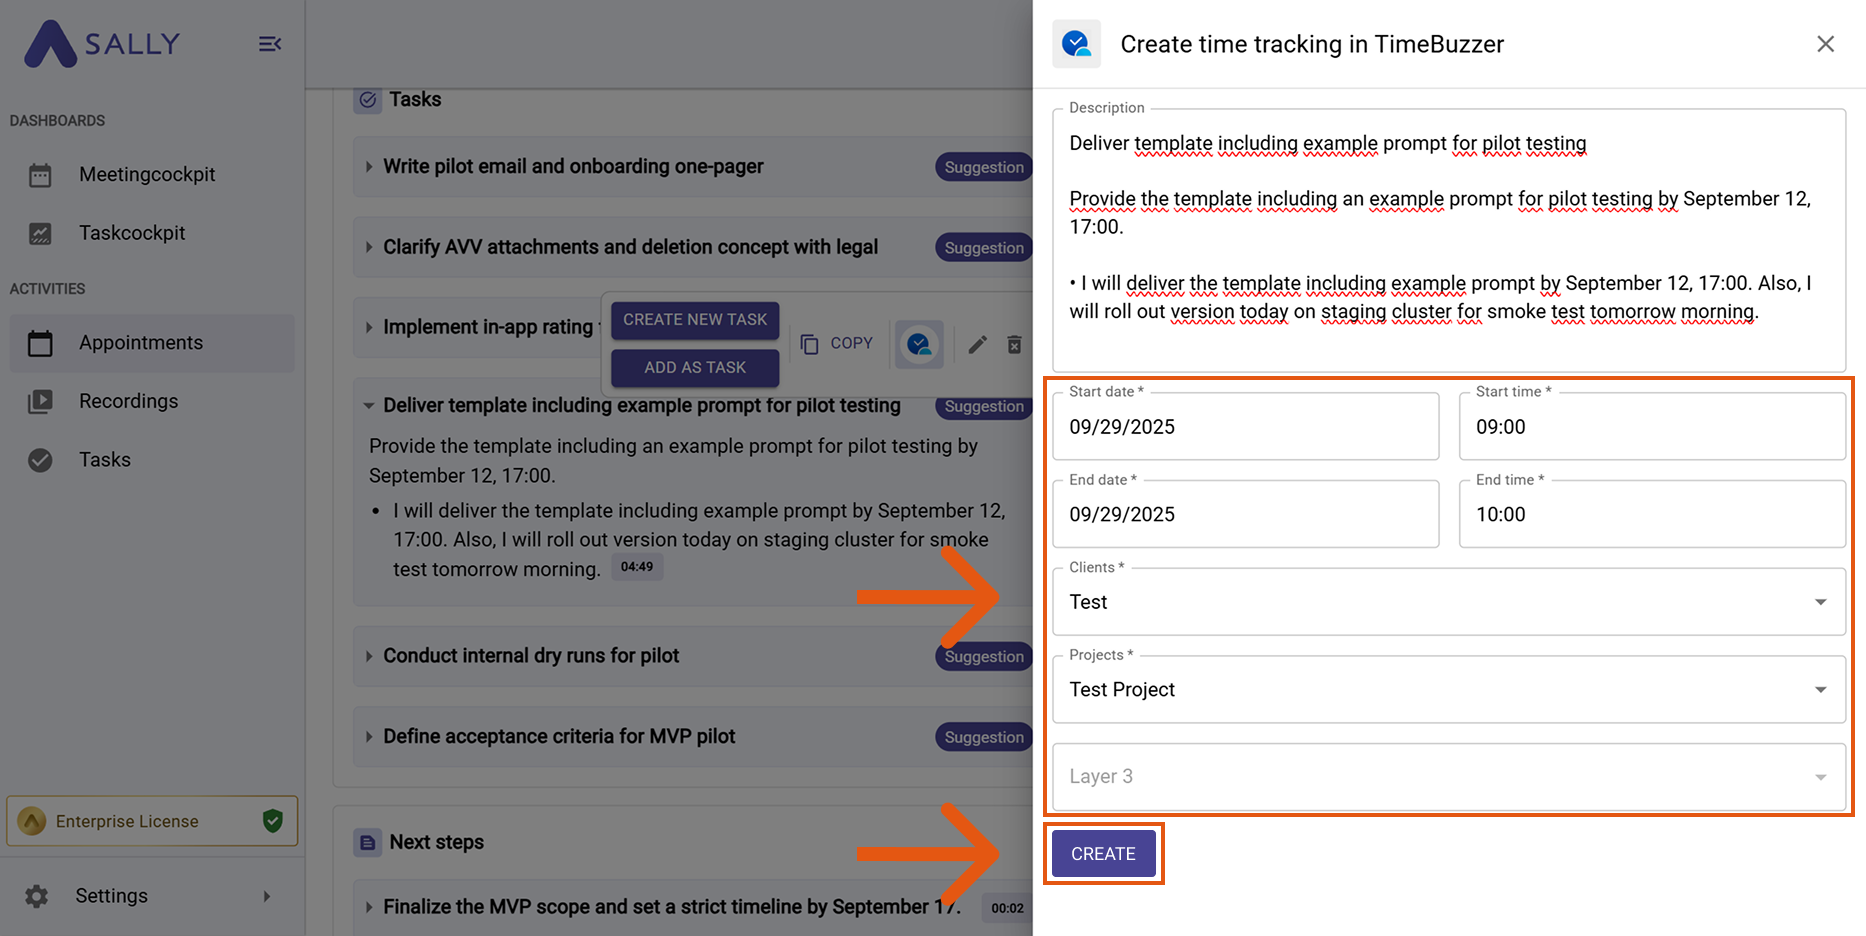Screen dimensions: 1866x936
Task: Edit the Start time field
Action: tap(1652, 427)
